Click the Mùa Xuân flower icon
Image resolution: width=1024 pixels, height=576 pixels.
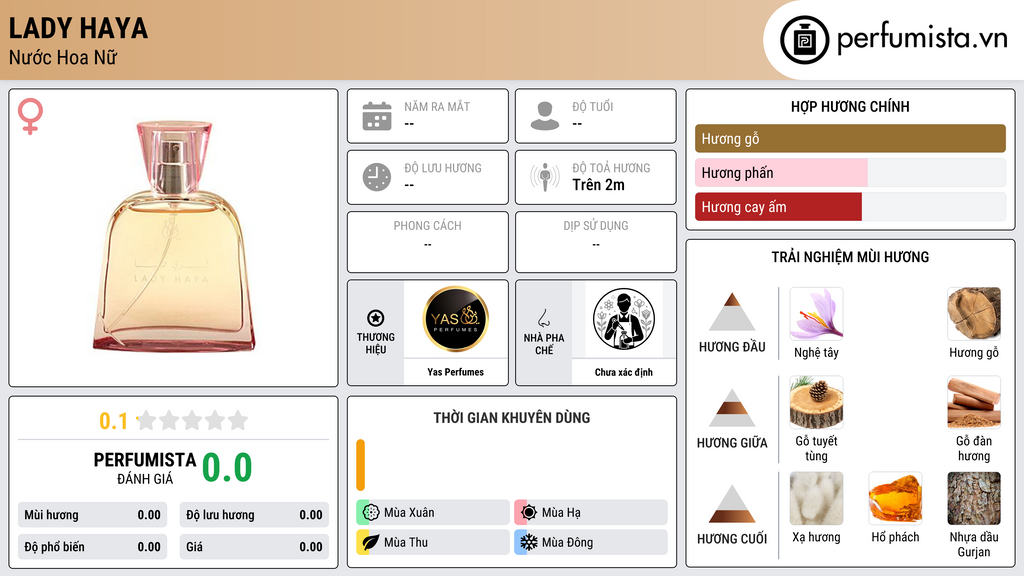(x=371, y=513)
